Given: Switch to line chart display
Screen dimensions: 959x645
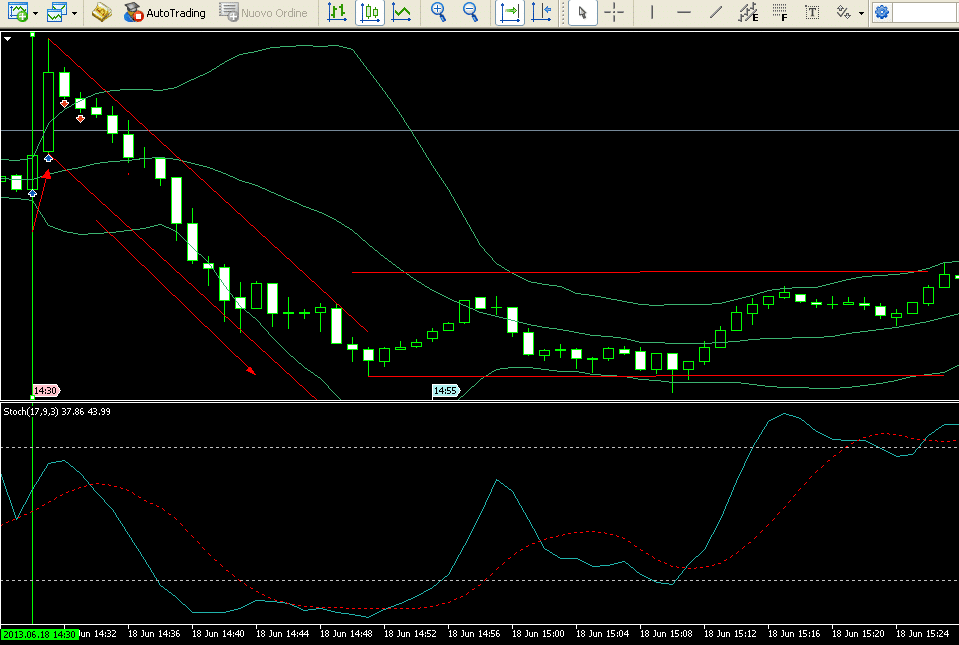Looking at the screenshot, I should 402,12.
